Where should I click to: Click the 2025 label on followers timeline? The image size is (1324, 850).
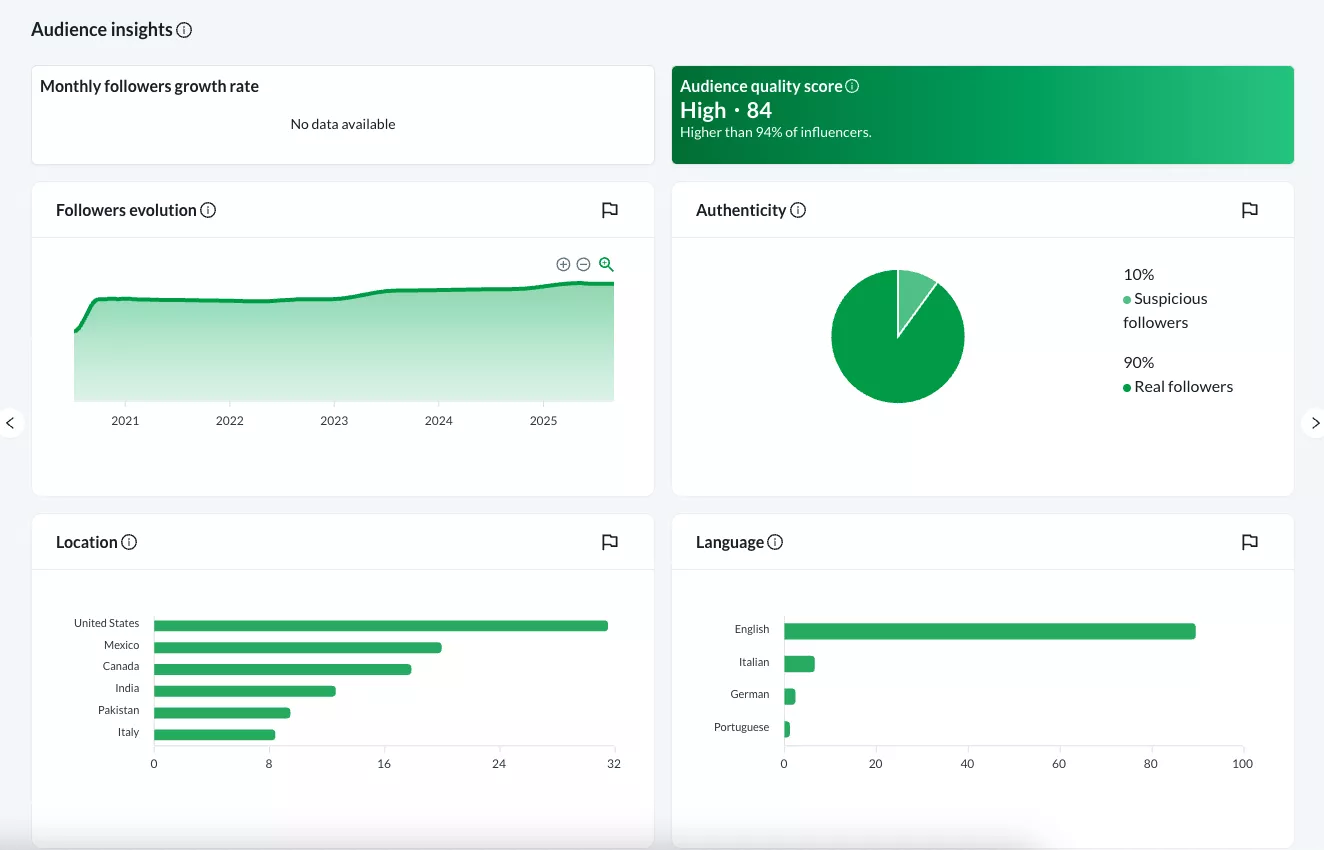tap(543, 421)
